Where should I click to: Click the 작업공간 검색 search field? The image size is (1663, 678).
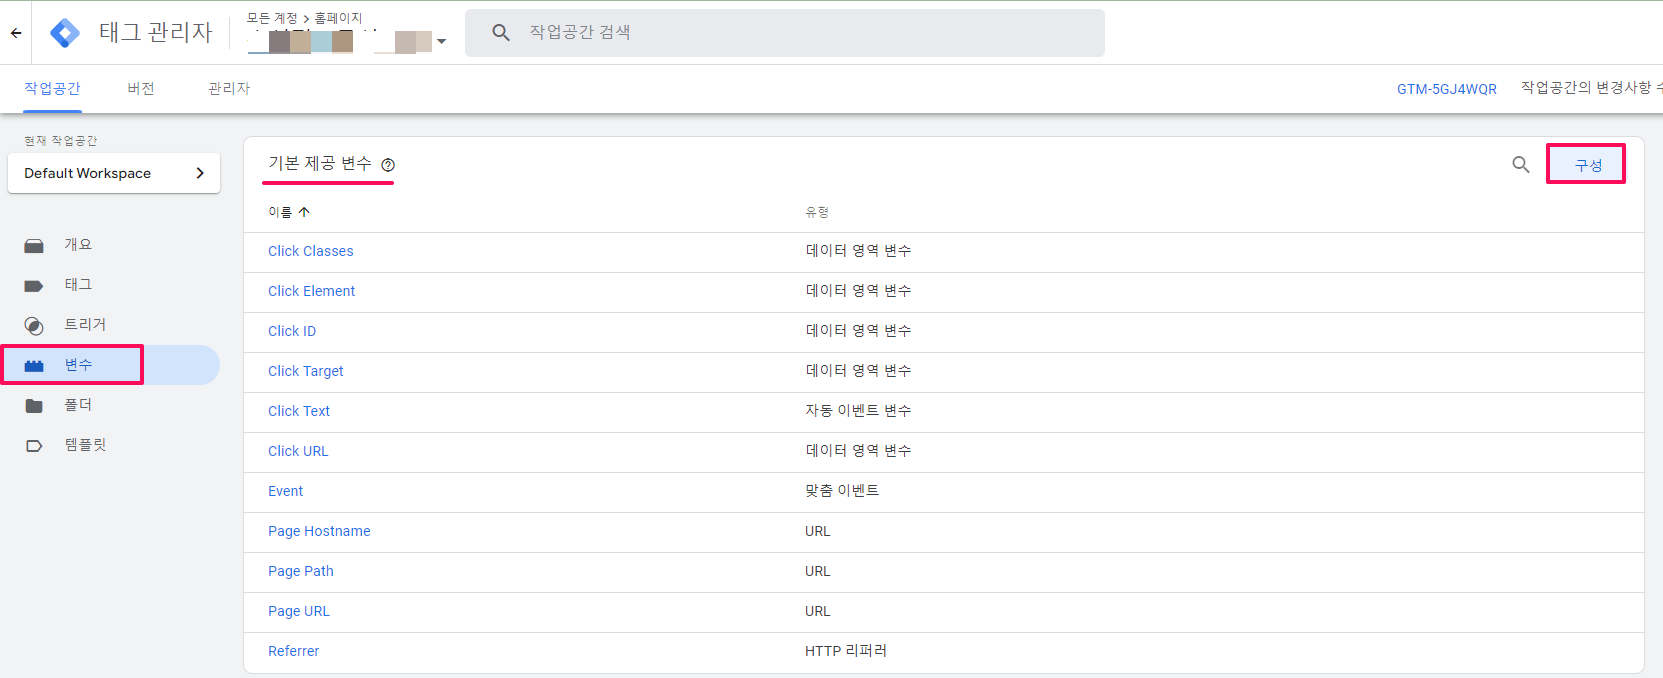[x=785, y=33]
